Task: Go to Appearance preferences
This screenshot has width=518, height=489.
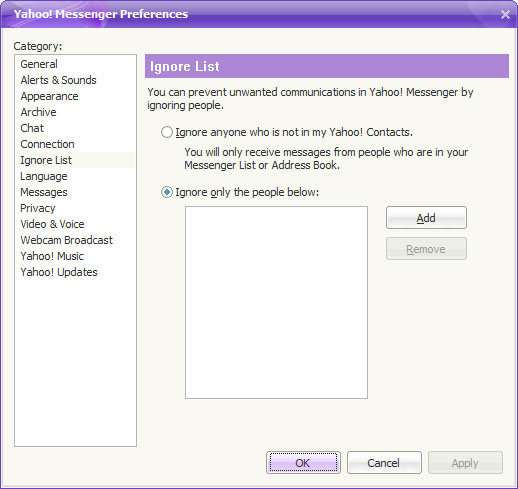Action: (49, 96)
